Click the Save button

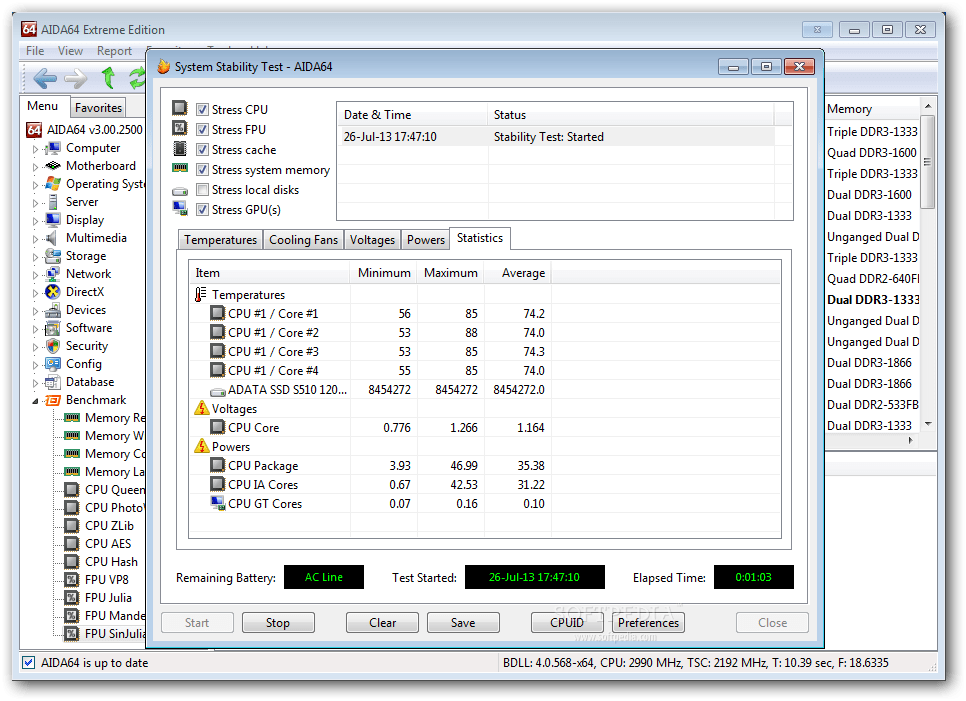tap(463, 623)
